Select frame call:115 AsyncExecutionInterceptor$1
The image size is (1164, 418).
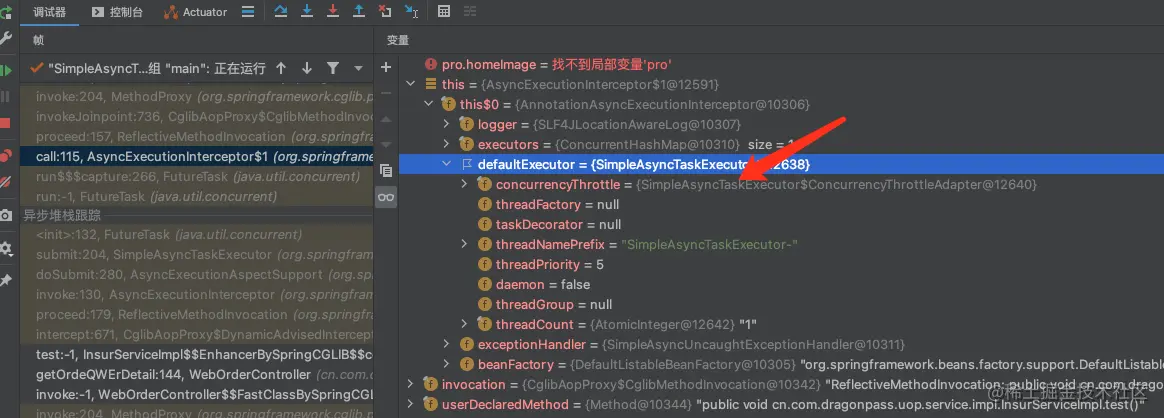pos(196,157)
